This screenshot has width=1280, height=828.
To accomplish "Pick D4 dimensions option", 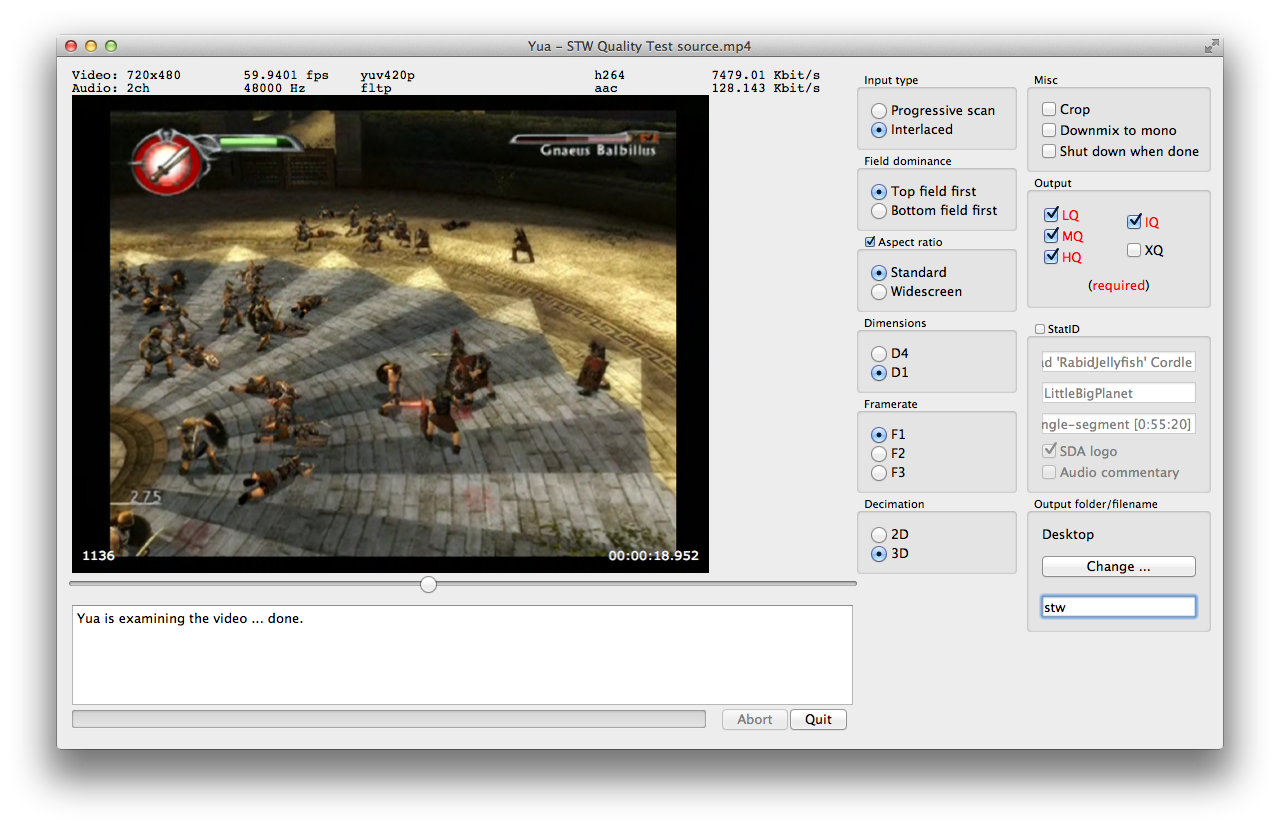I will coord(879,354).
